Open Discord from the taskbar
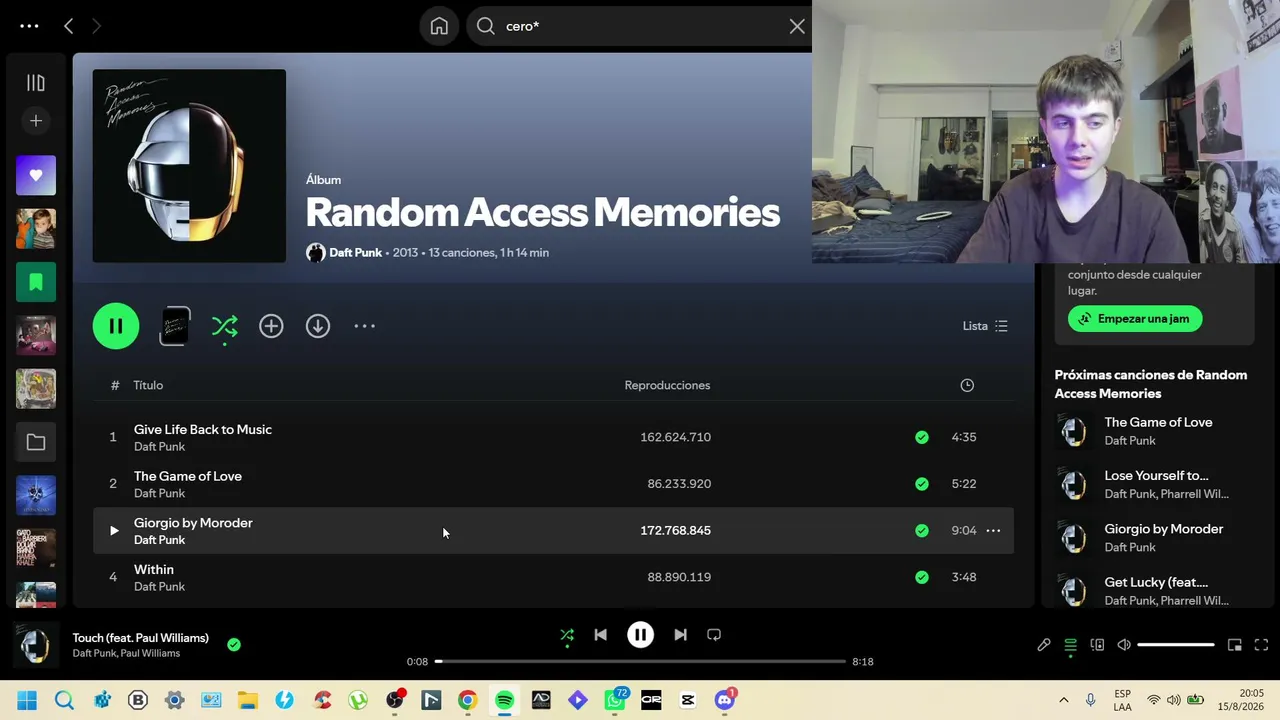Screen dimensions: 1280x720 [x=725, y=701]
